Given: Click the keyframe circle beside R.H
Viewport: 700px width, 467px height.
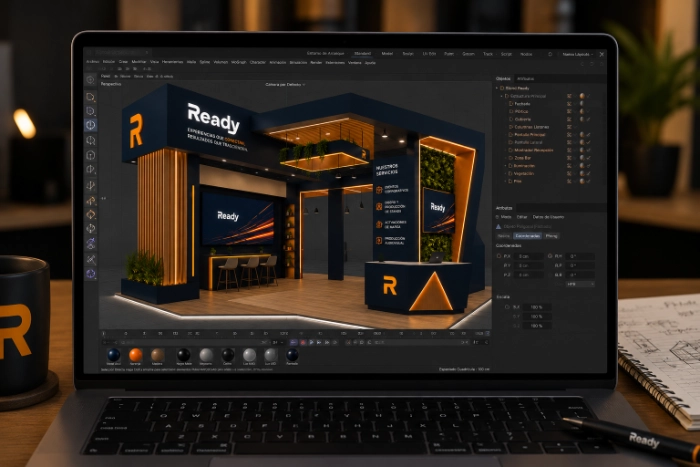Looking at the screenshot, I should pyautogui.click(x=550, y=256).
